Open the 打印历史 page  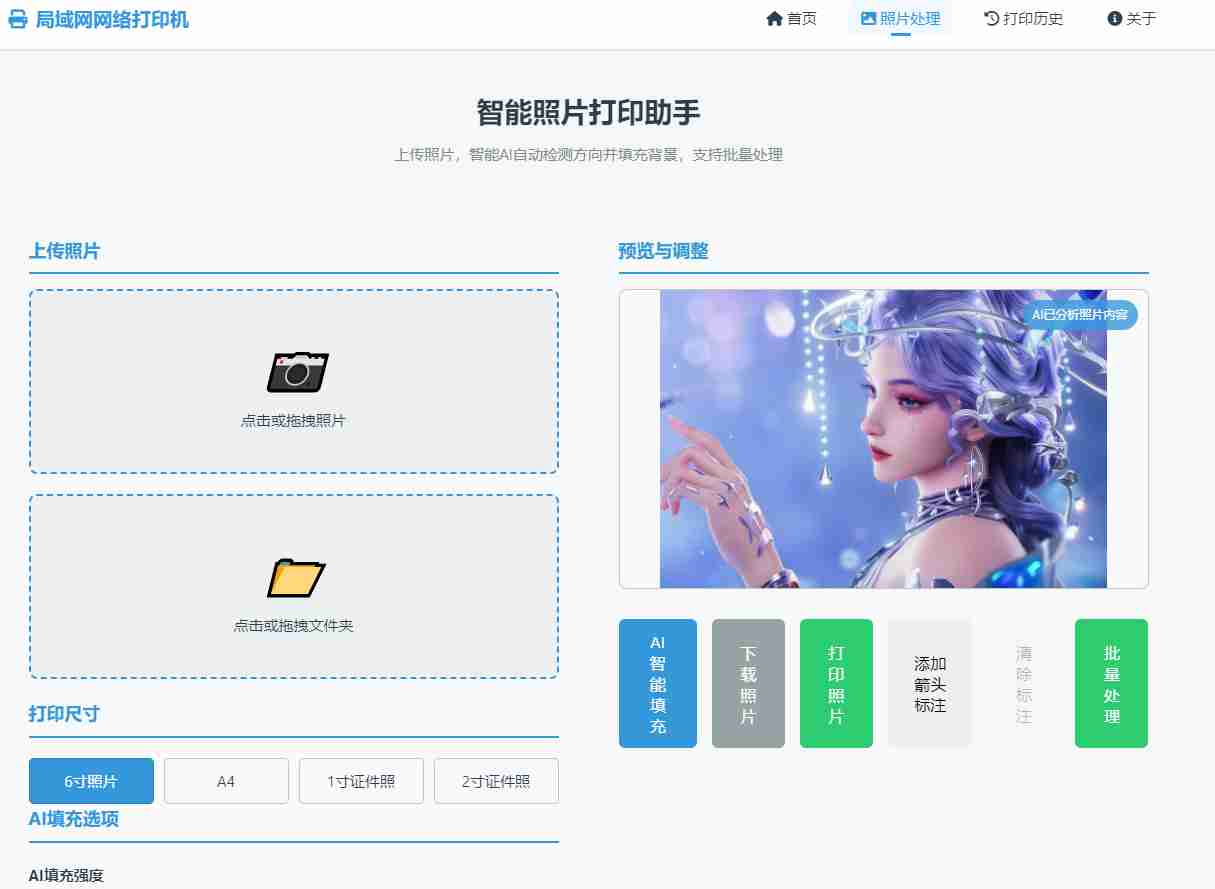[1032, 18]
